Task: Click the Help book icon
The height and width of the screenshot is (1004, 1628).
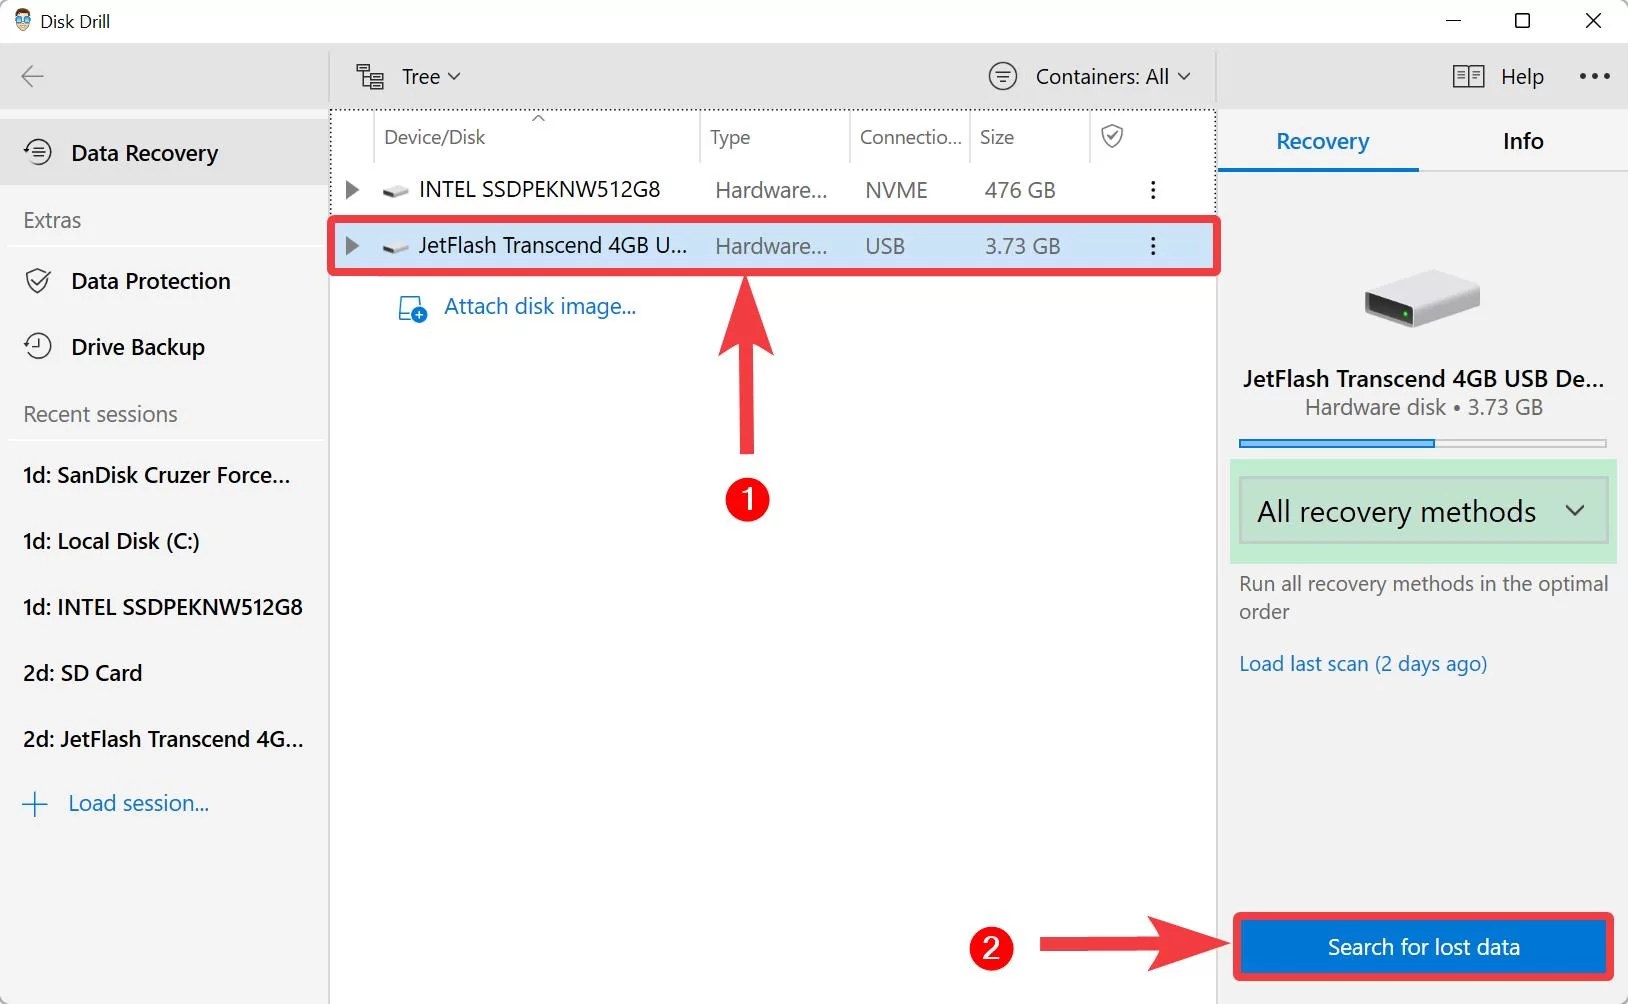Action: click(x=1468, y=77)
